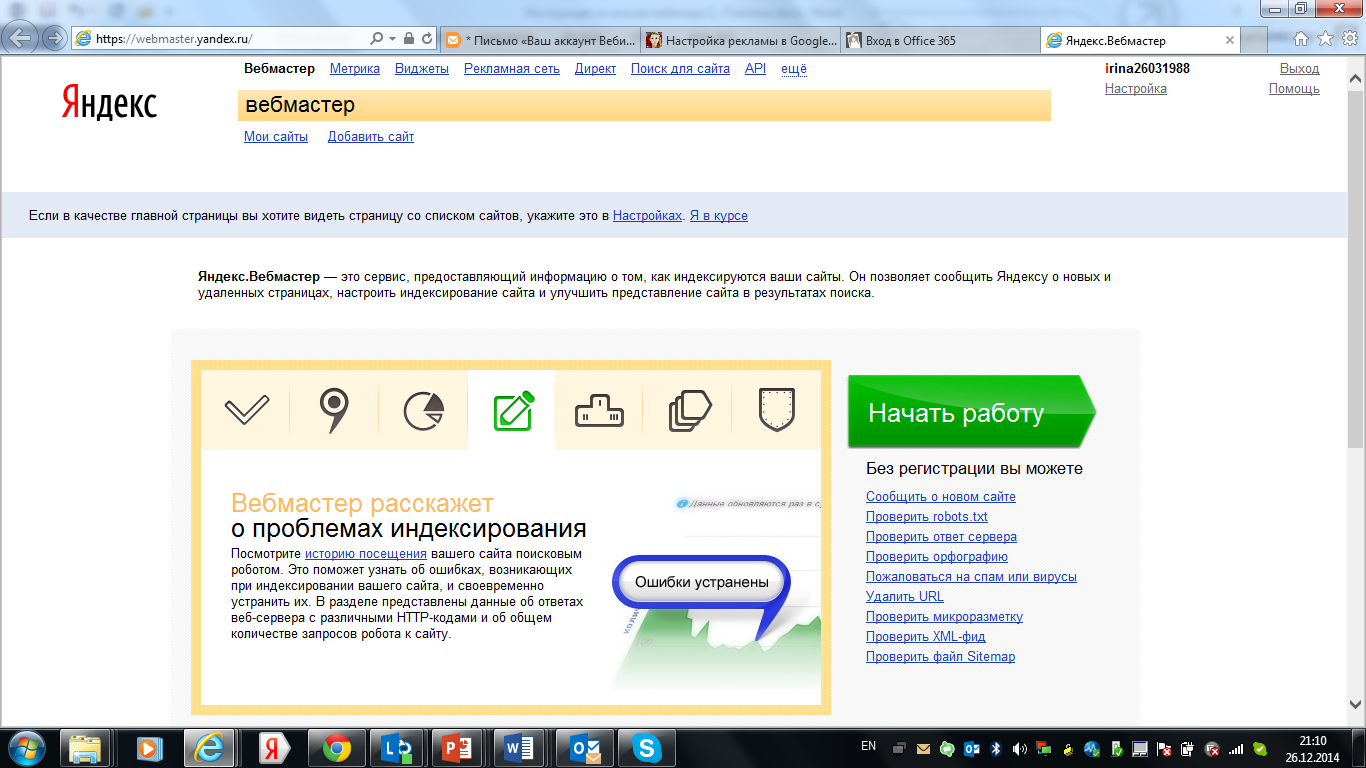
Task: Open 'Настройка' under username
Action: [1136, 89]
